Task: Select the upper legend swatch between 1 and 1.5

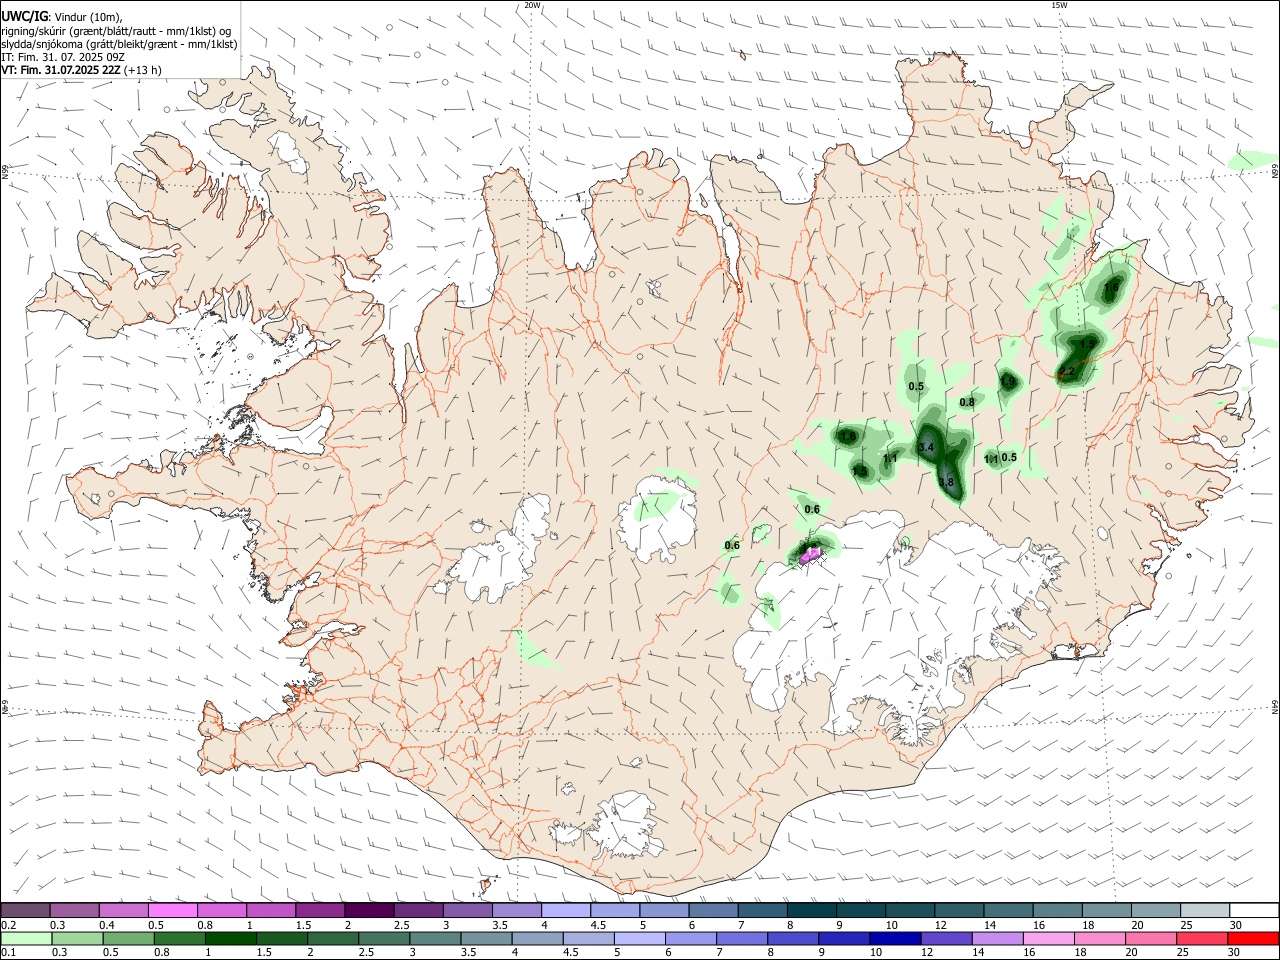Action: tap(271, 910)
